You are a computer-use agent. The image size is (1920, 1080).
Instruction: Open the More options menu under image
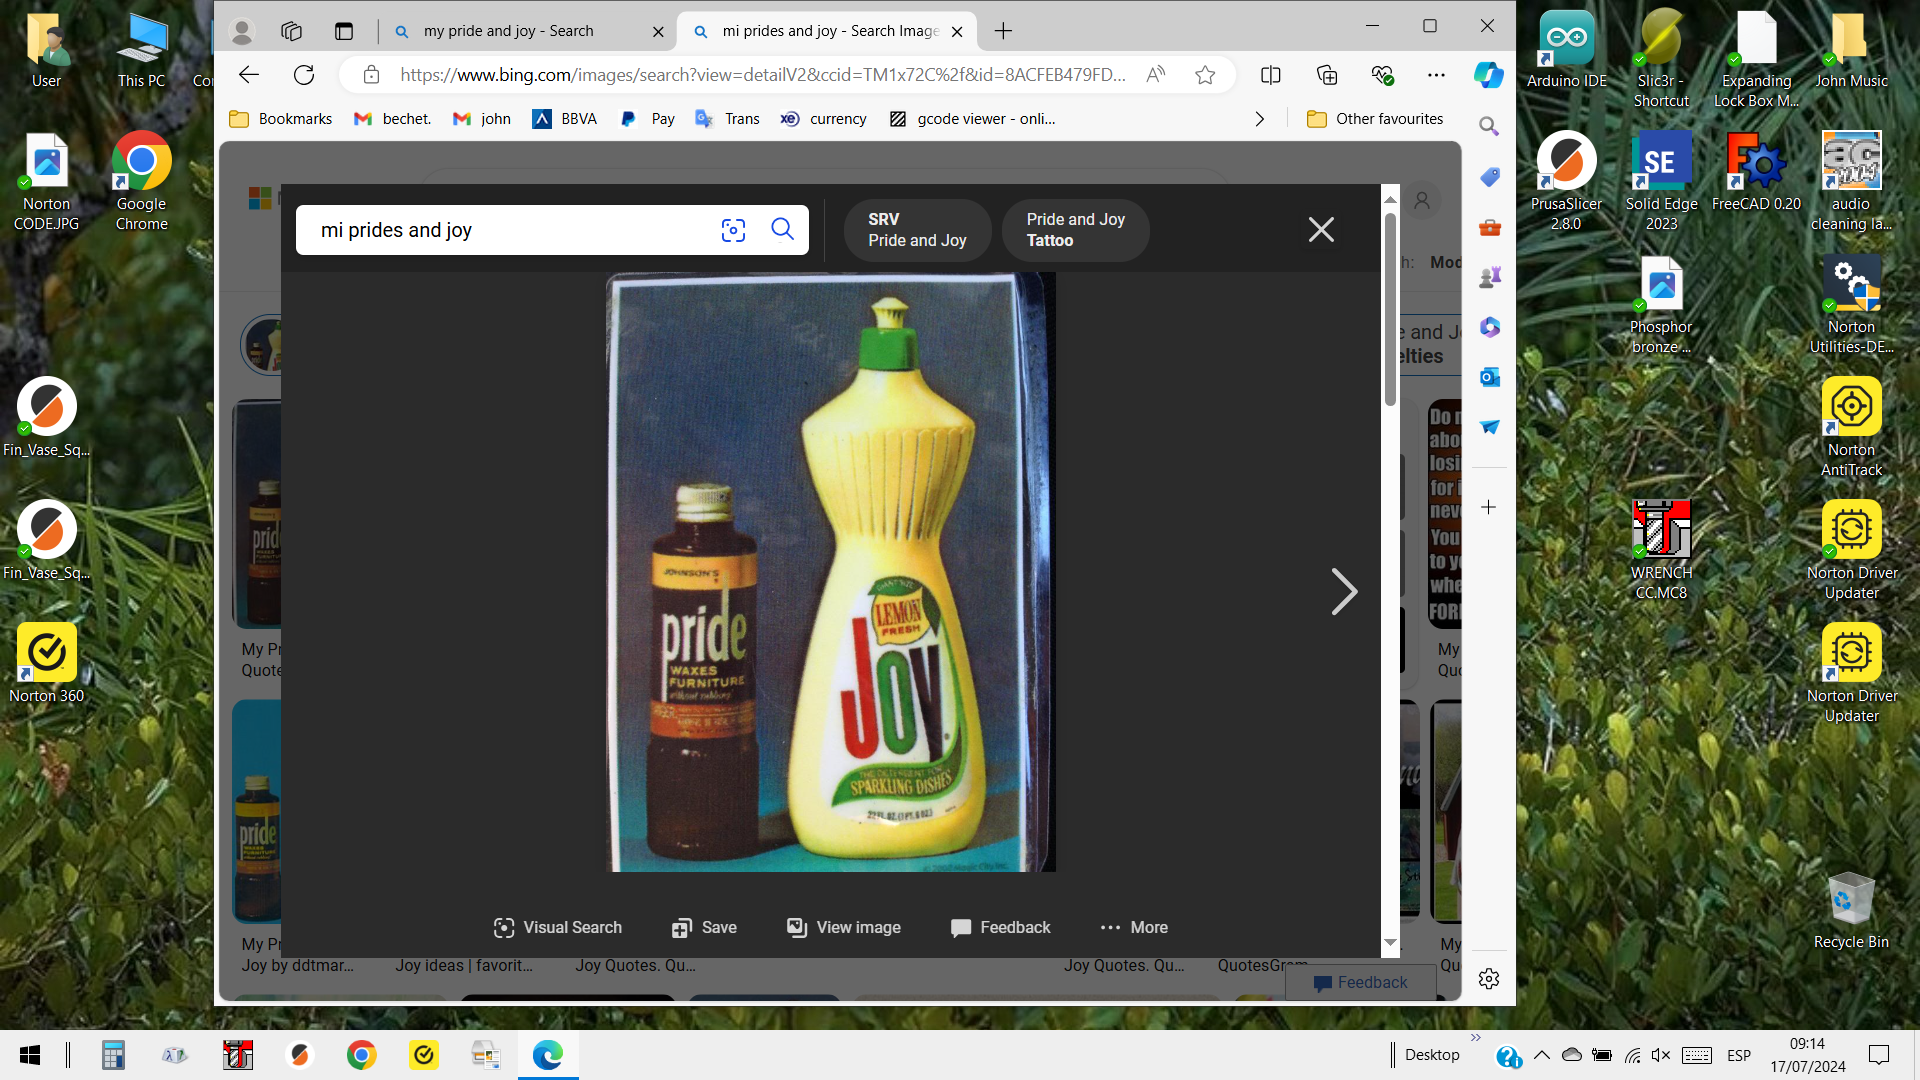tap(1134, 927)
